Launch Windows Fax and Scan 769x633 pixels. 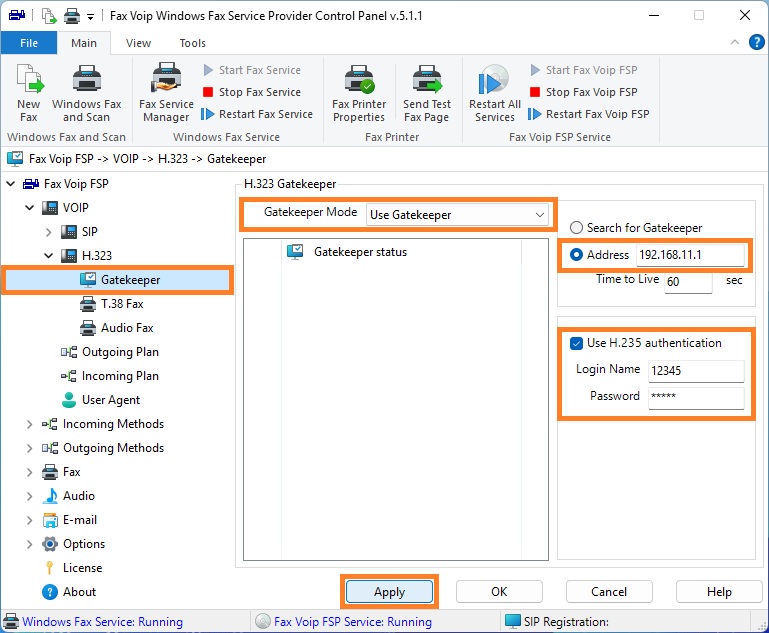click(86, 93)
